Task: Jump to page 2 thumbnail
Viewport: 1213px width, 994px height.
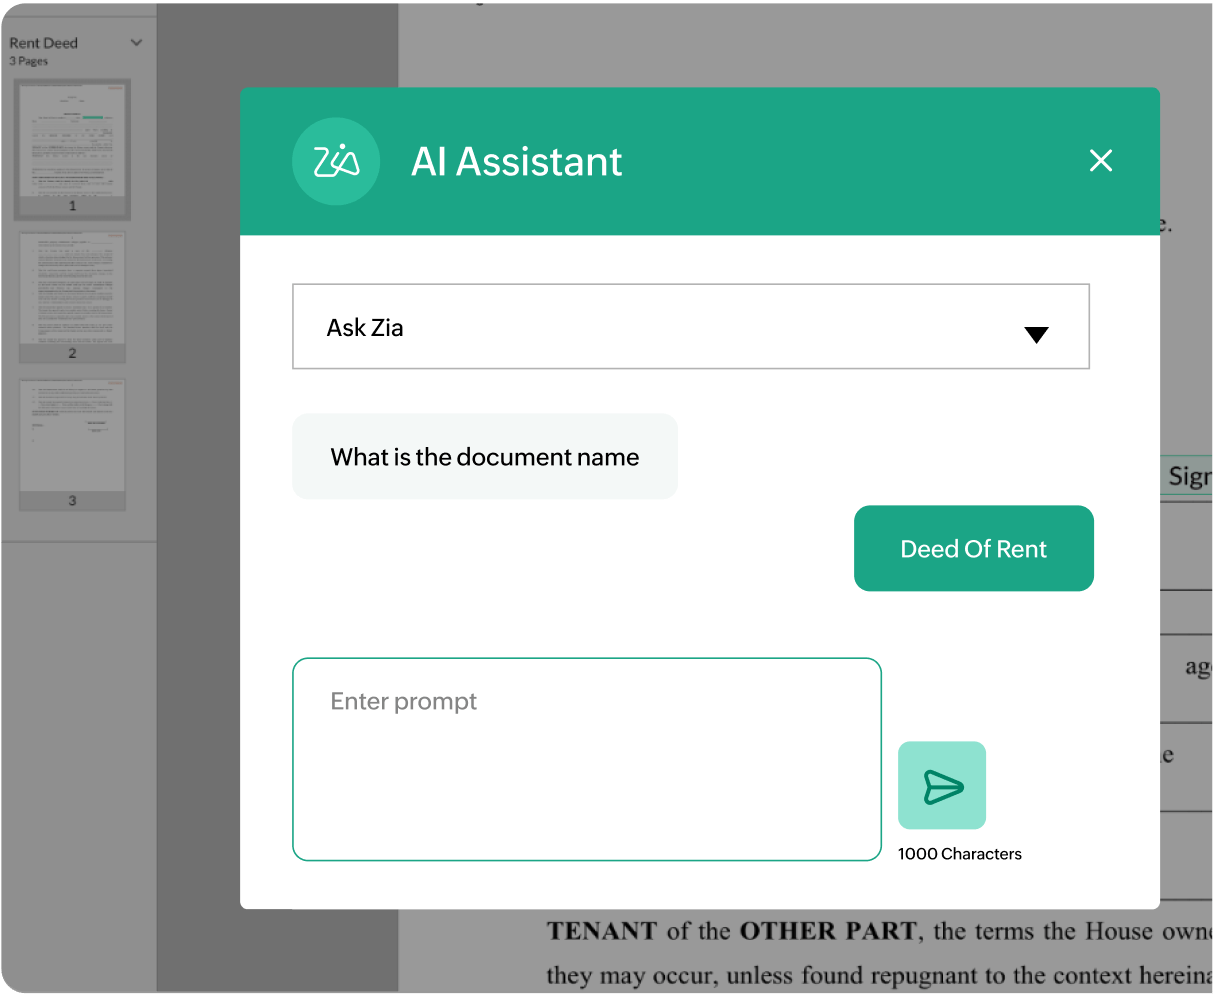Action: coord(72,297)
